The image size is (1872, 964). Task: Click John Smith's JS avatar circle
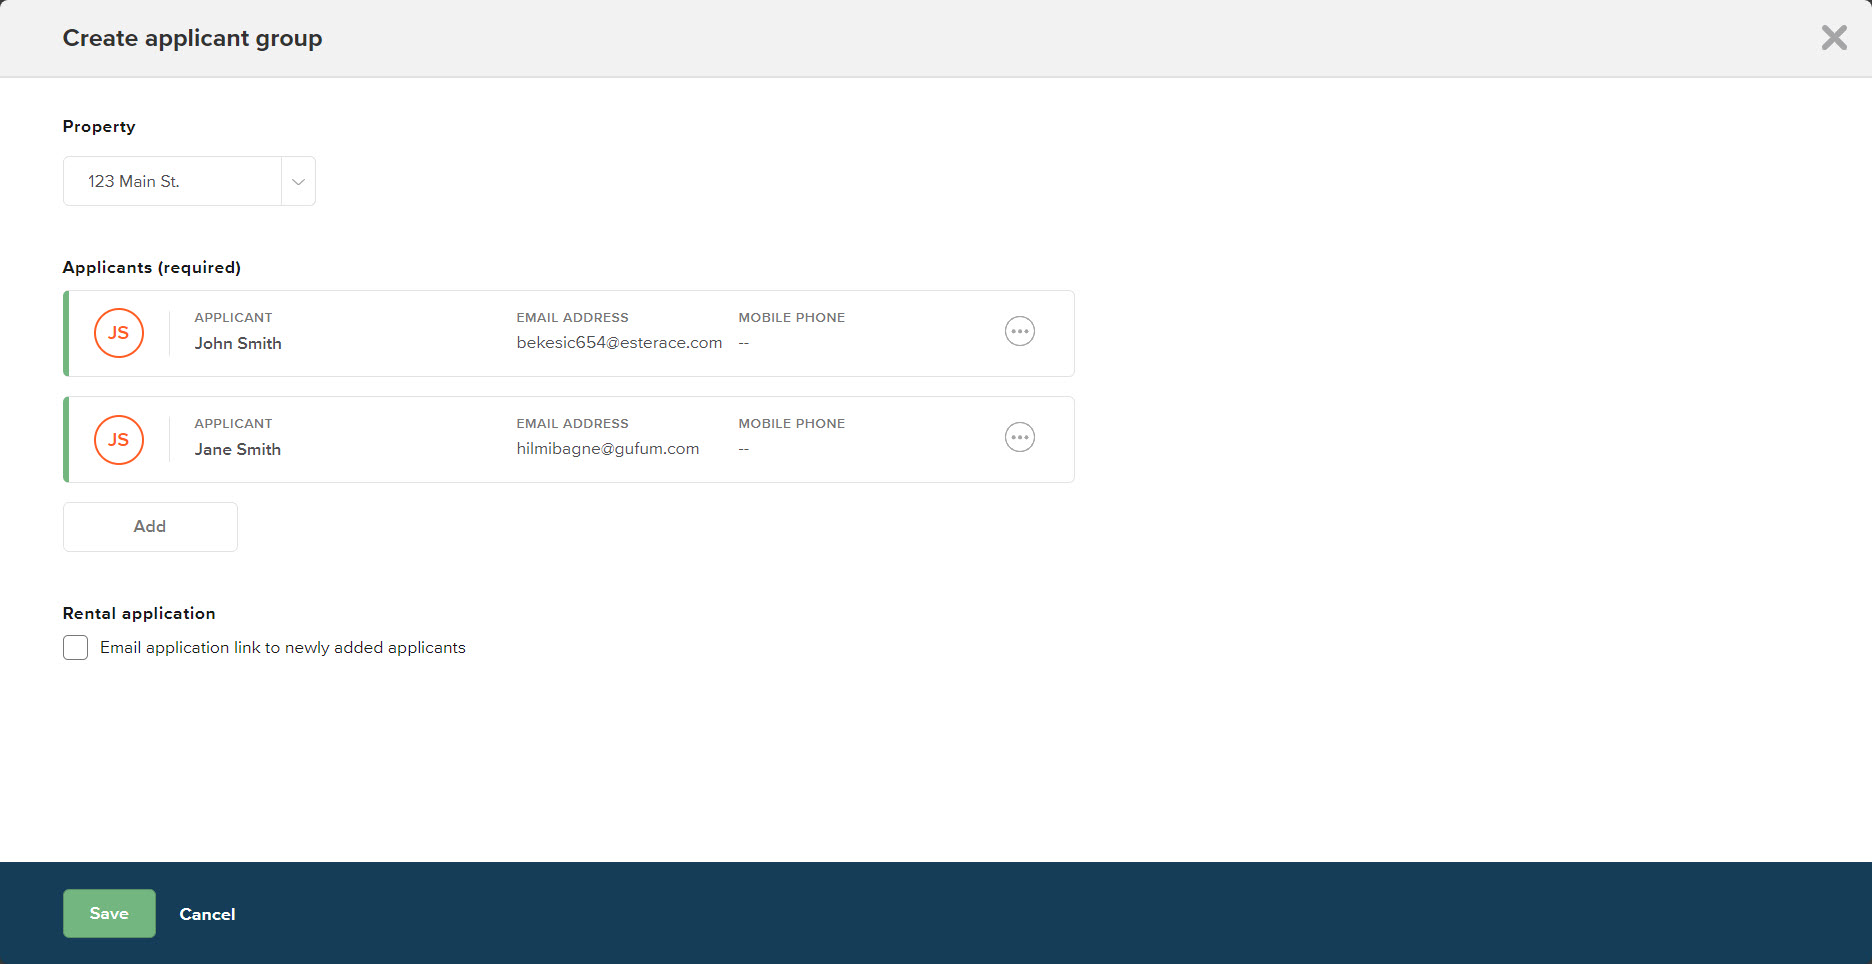click(x=119, y=333)
